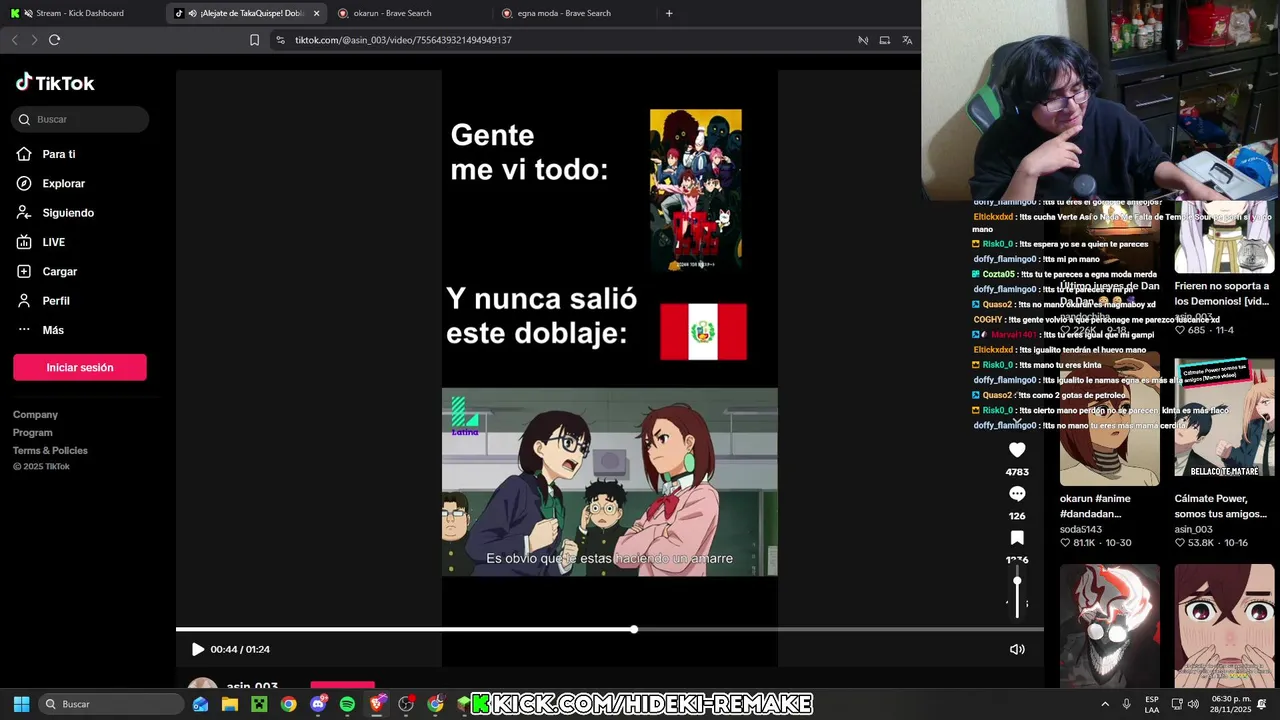Reload the page
1280x720 pixels.
pos(54,40)
